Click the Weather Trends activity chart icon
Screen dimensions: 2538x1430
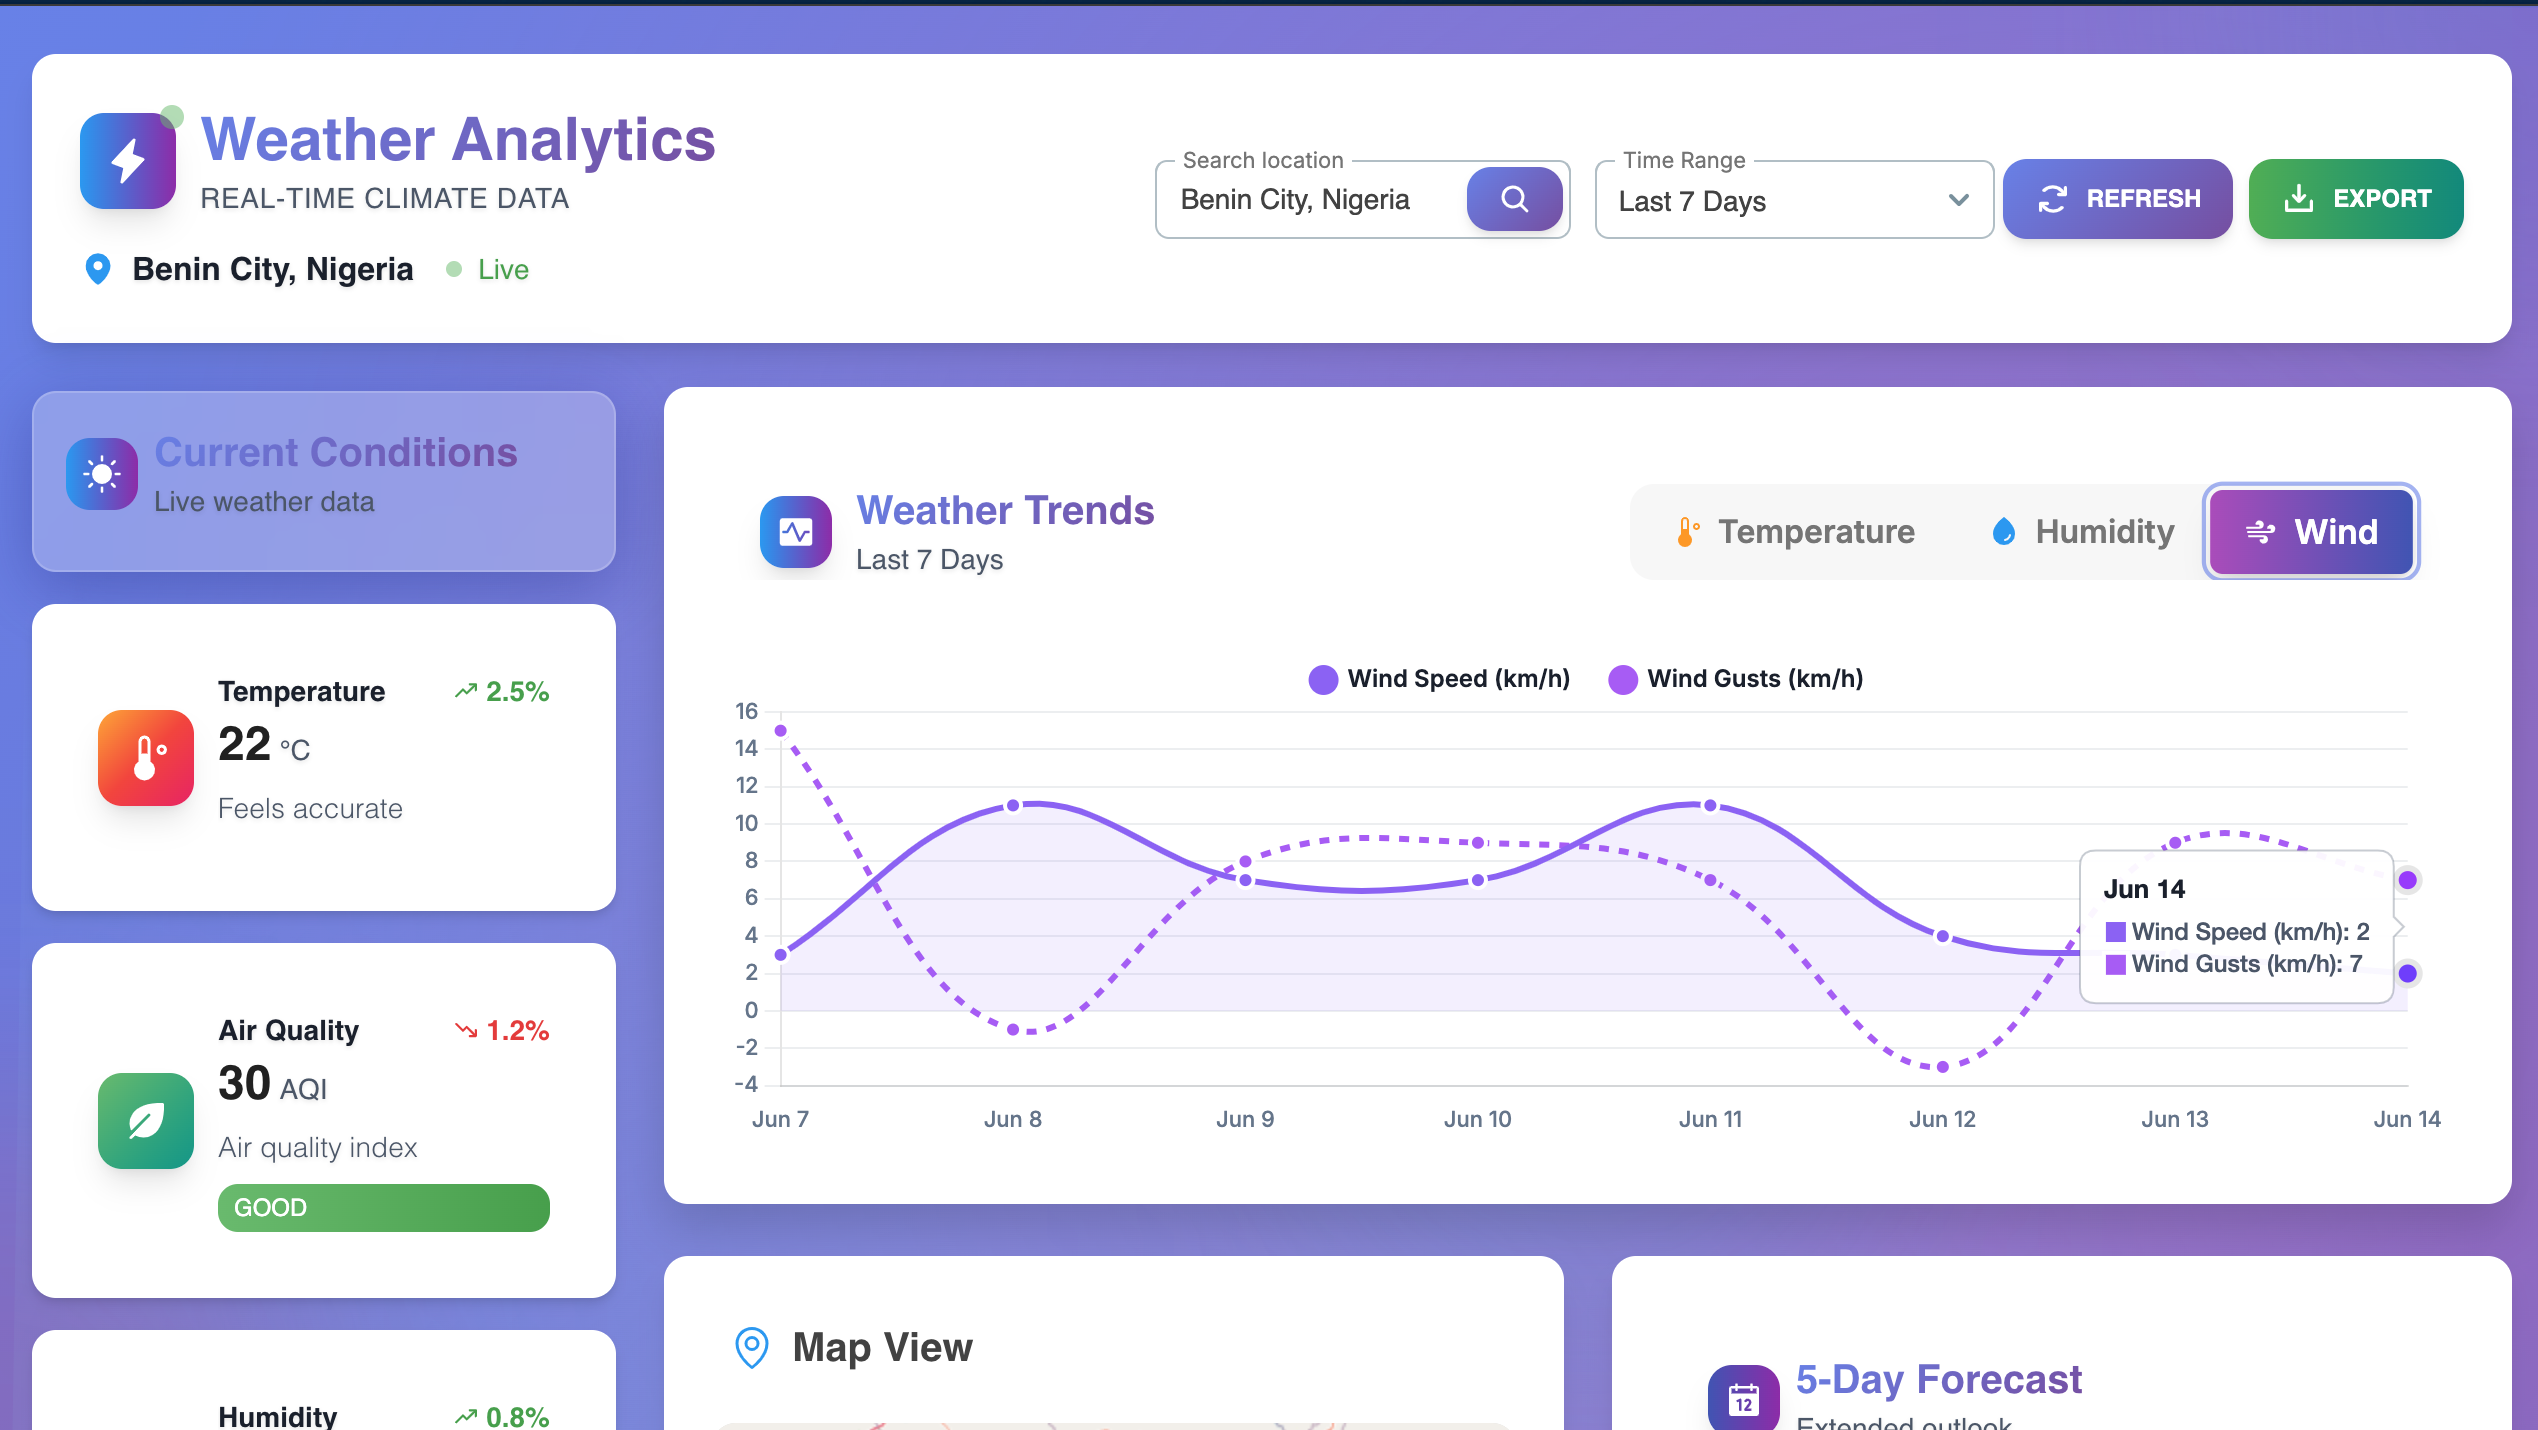coord(796,532)
